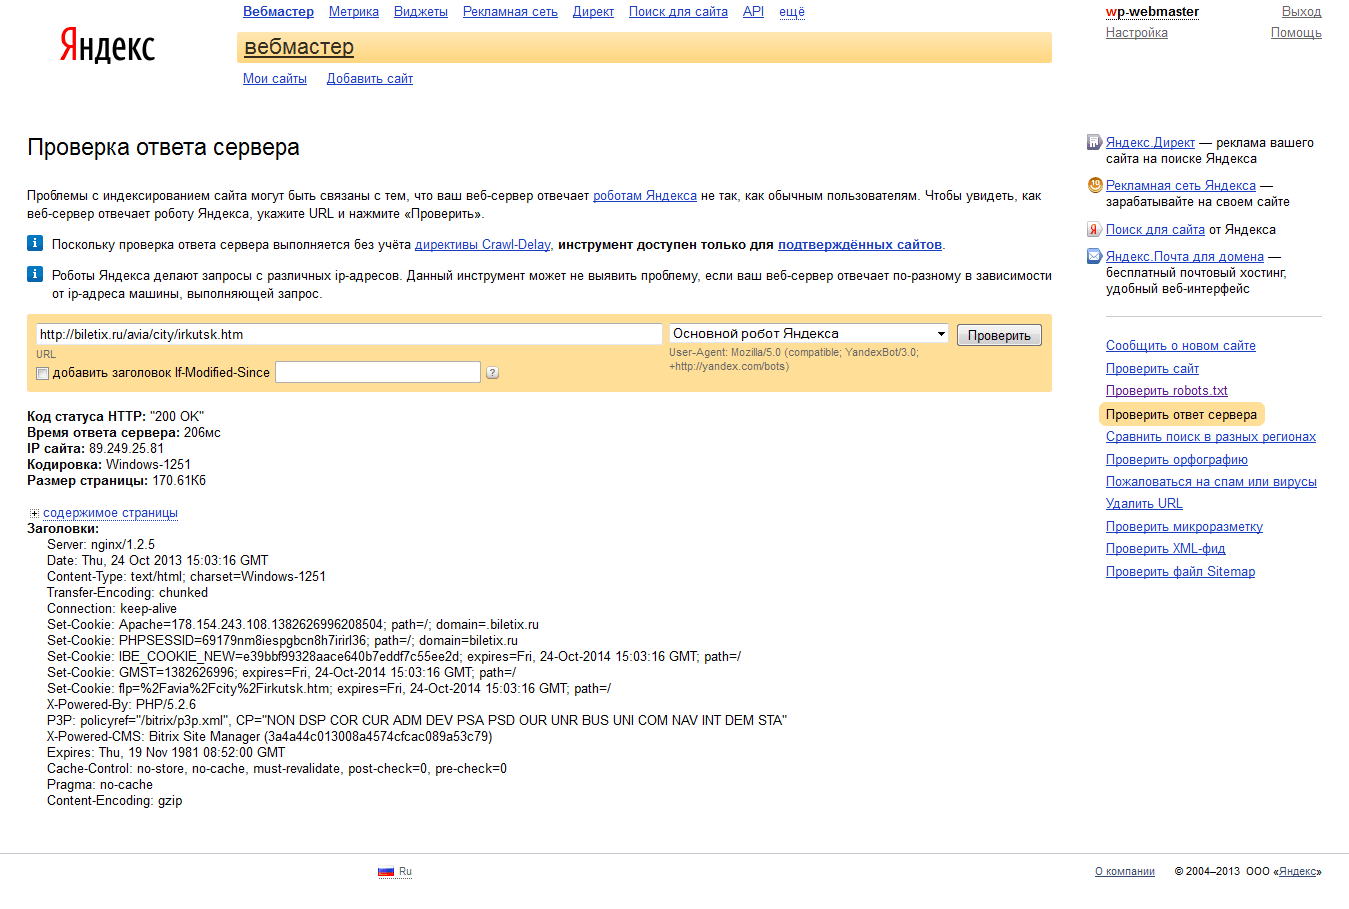Viewport: 1349px width, 909px height.
Task: Click the Yandex logo
Action: click(108, 46)
